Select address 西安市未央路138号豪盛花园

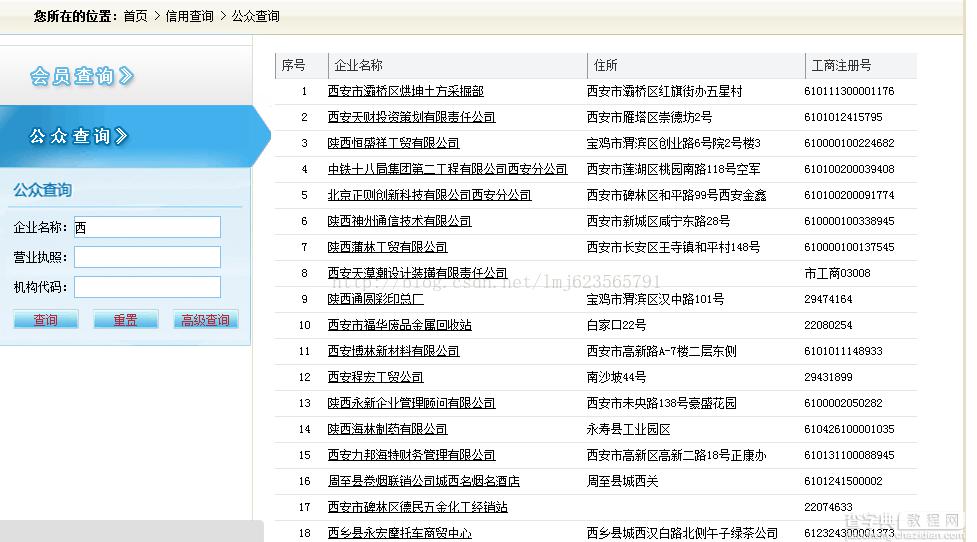coord(662,403)
